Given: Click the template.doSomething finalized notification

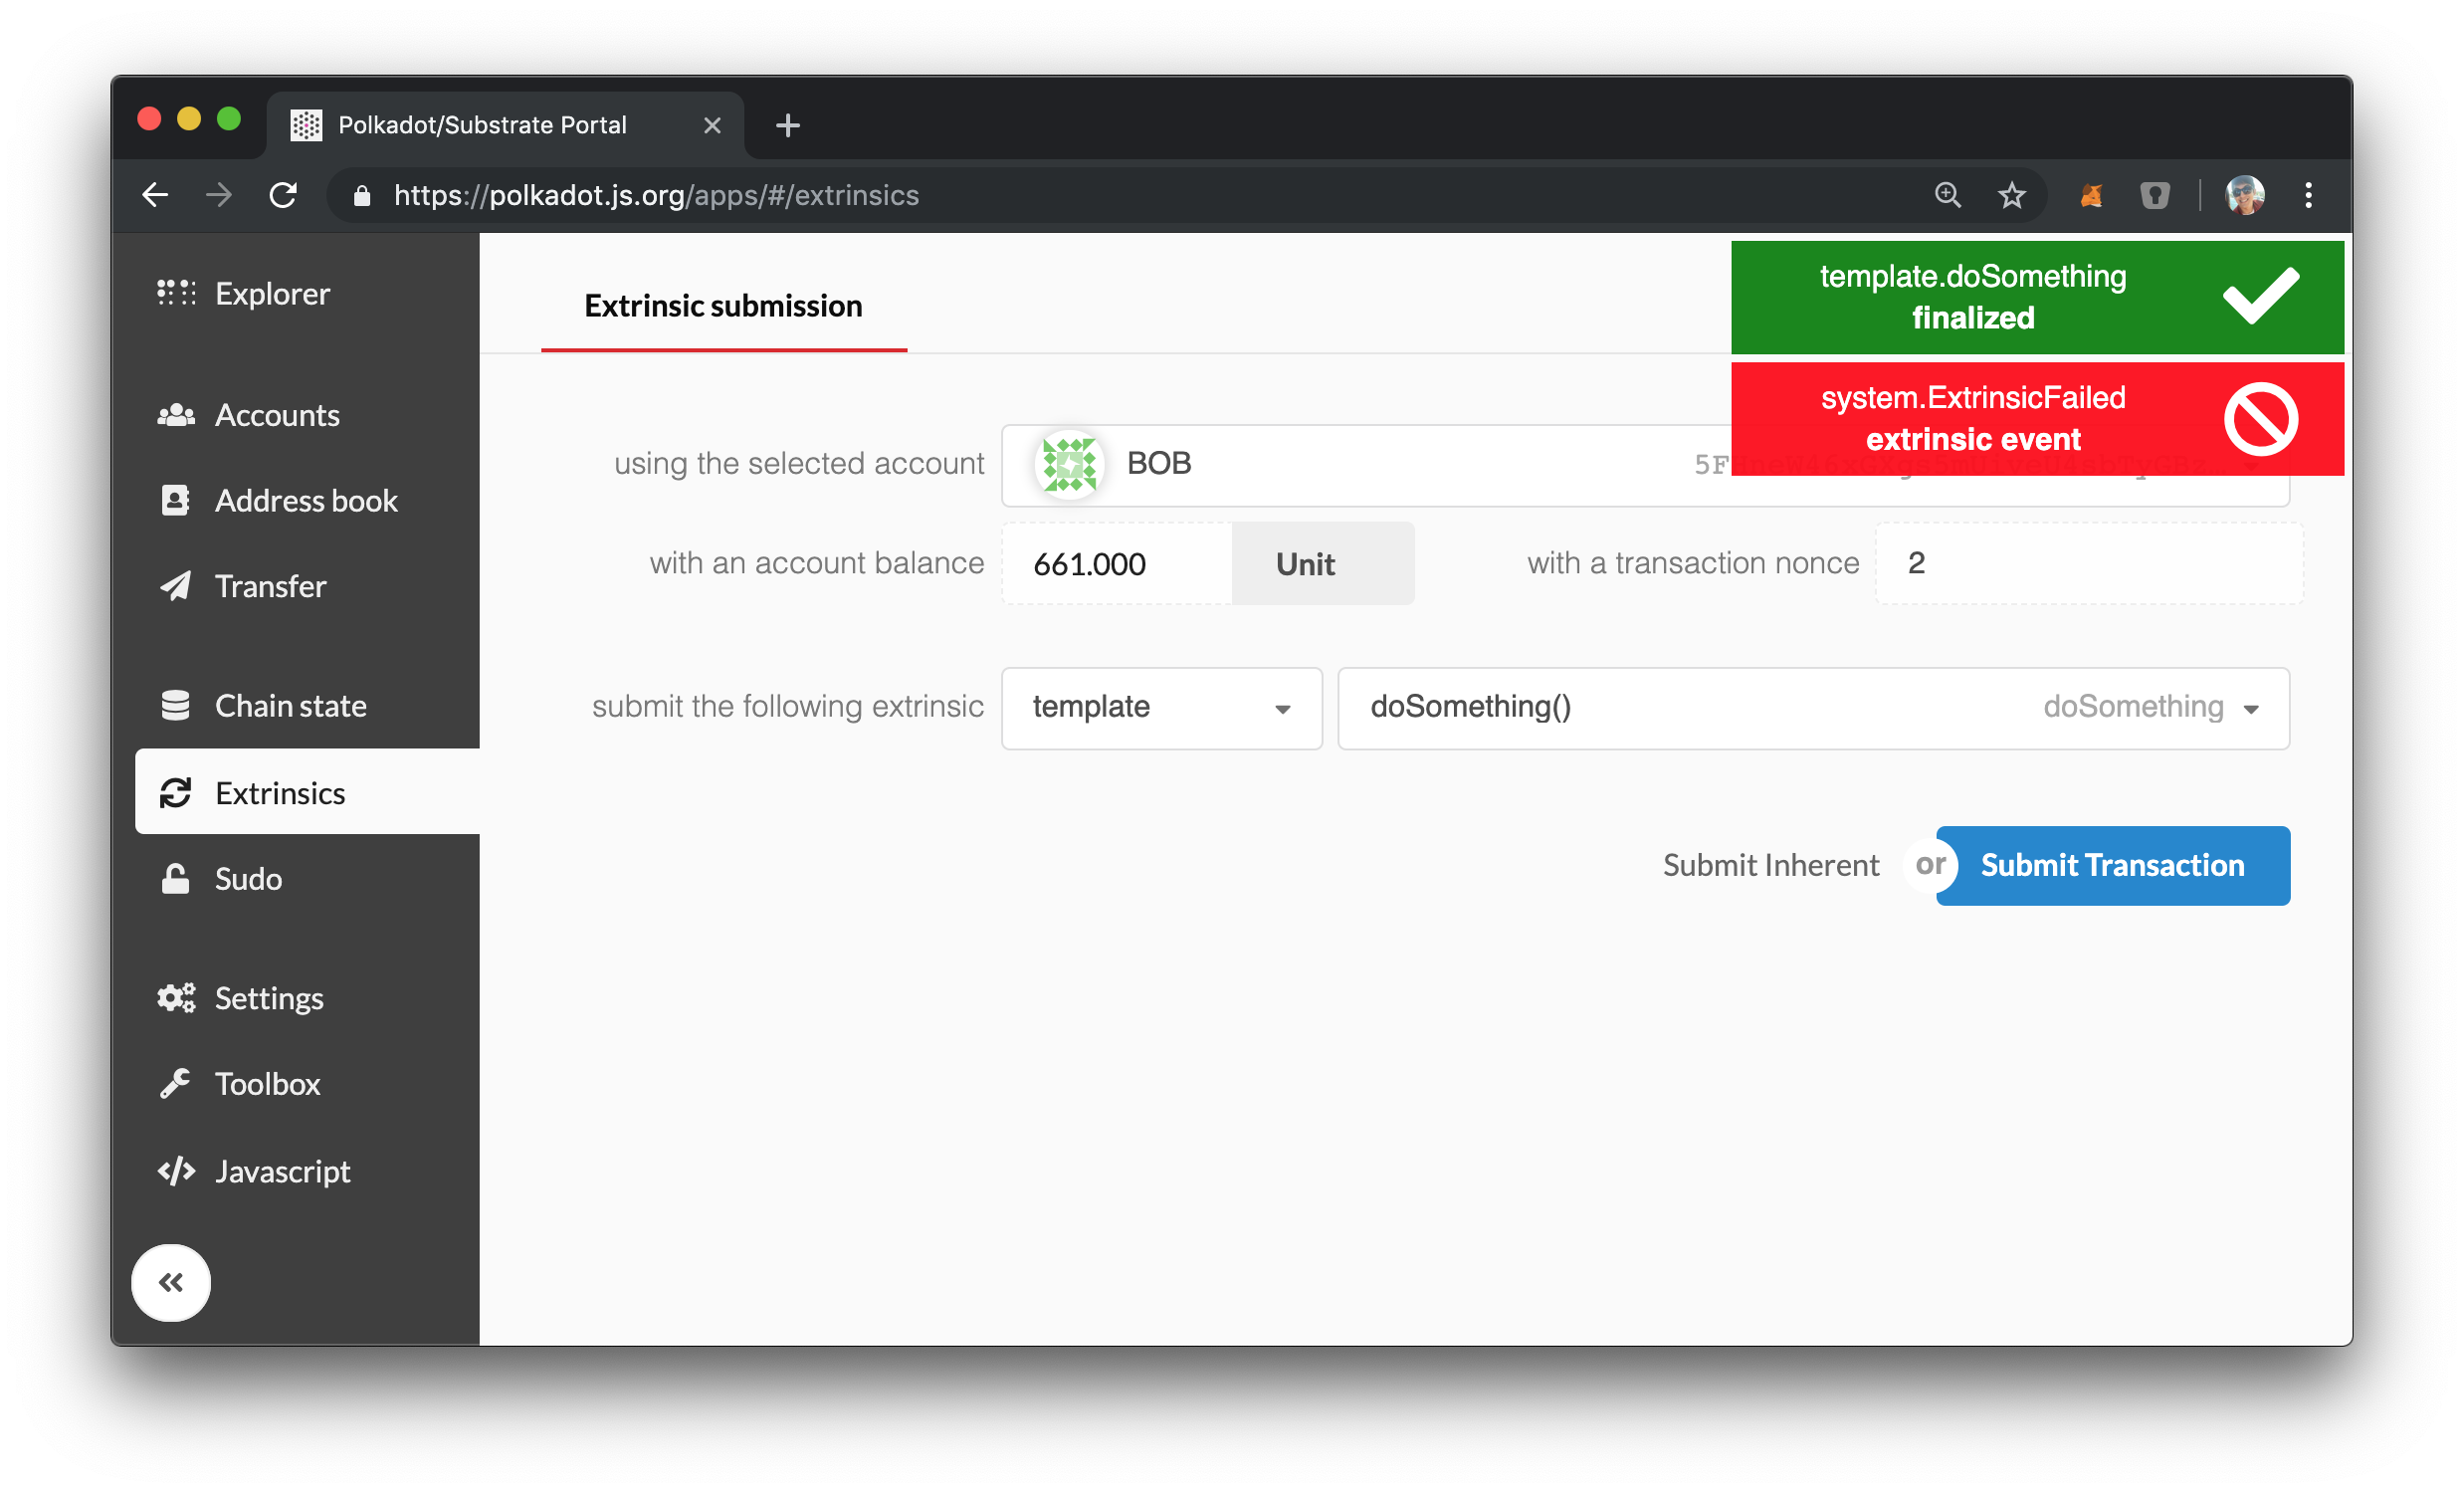Looking at the screenshot, I should coord(2042,298).
